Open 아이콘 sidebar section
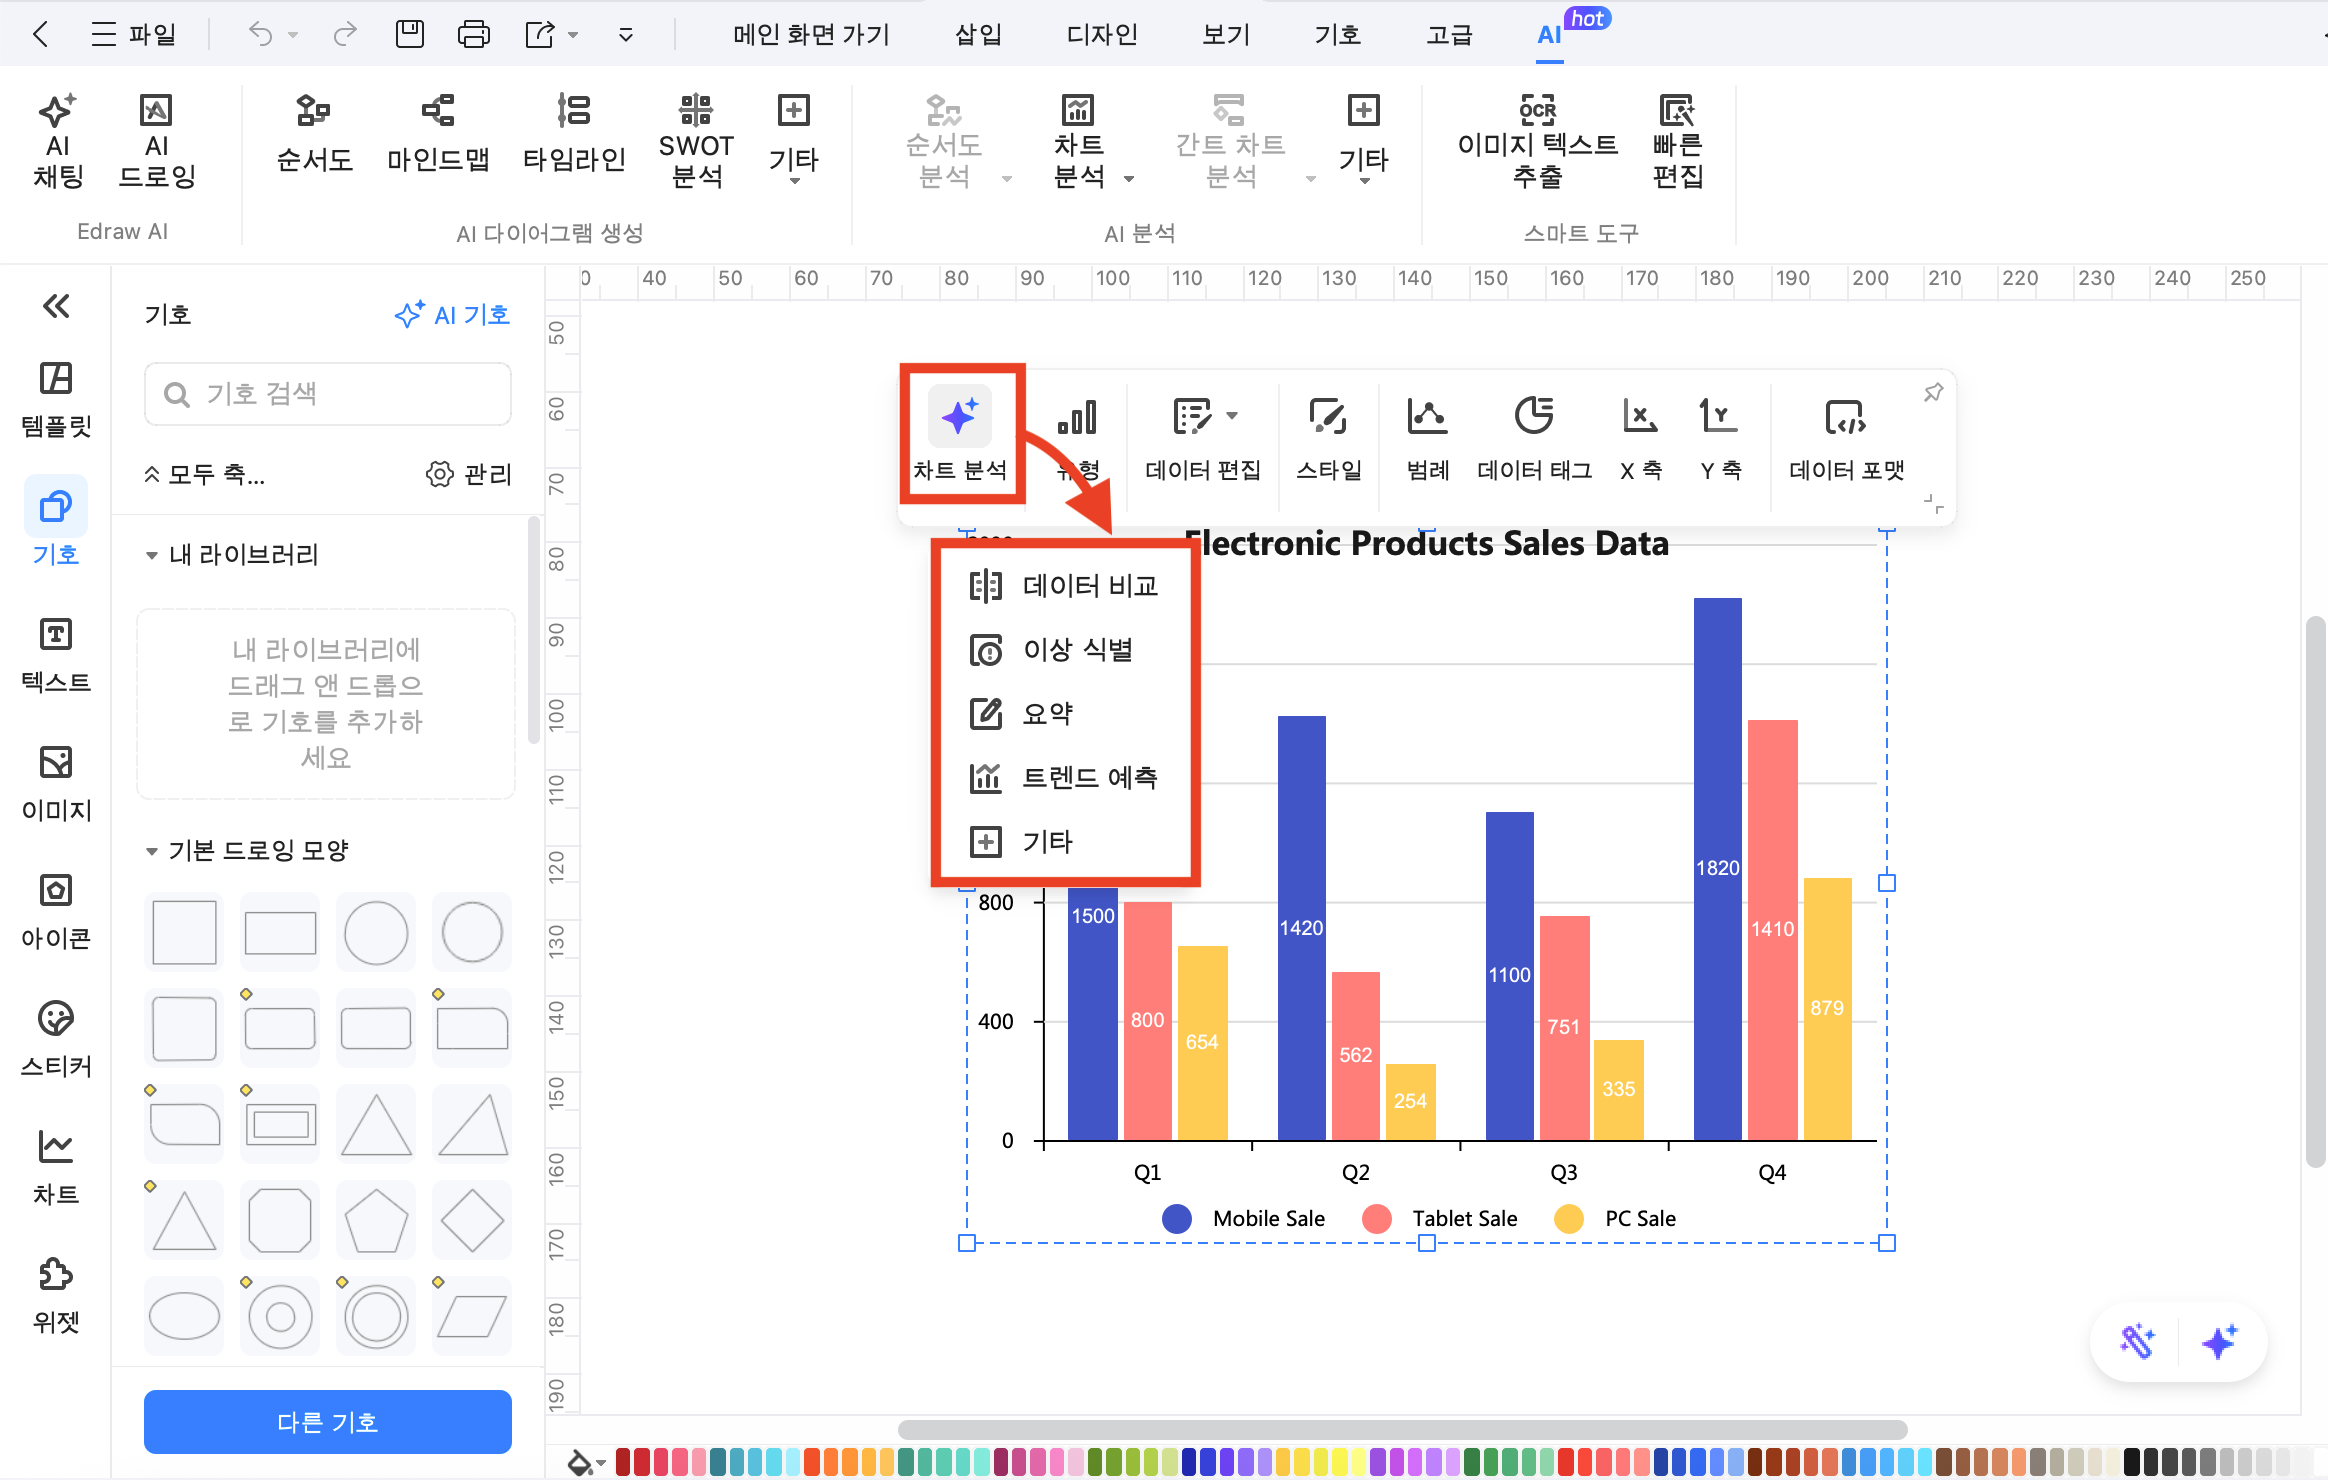Screen dimensions: 2328x1480 coord(56,910)
